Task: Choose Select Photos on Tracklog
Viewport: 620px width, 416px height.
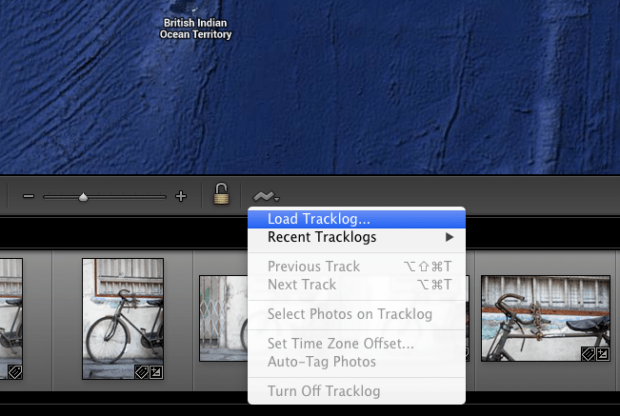Action: click(x=357, y=314)
